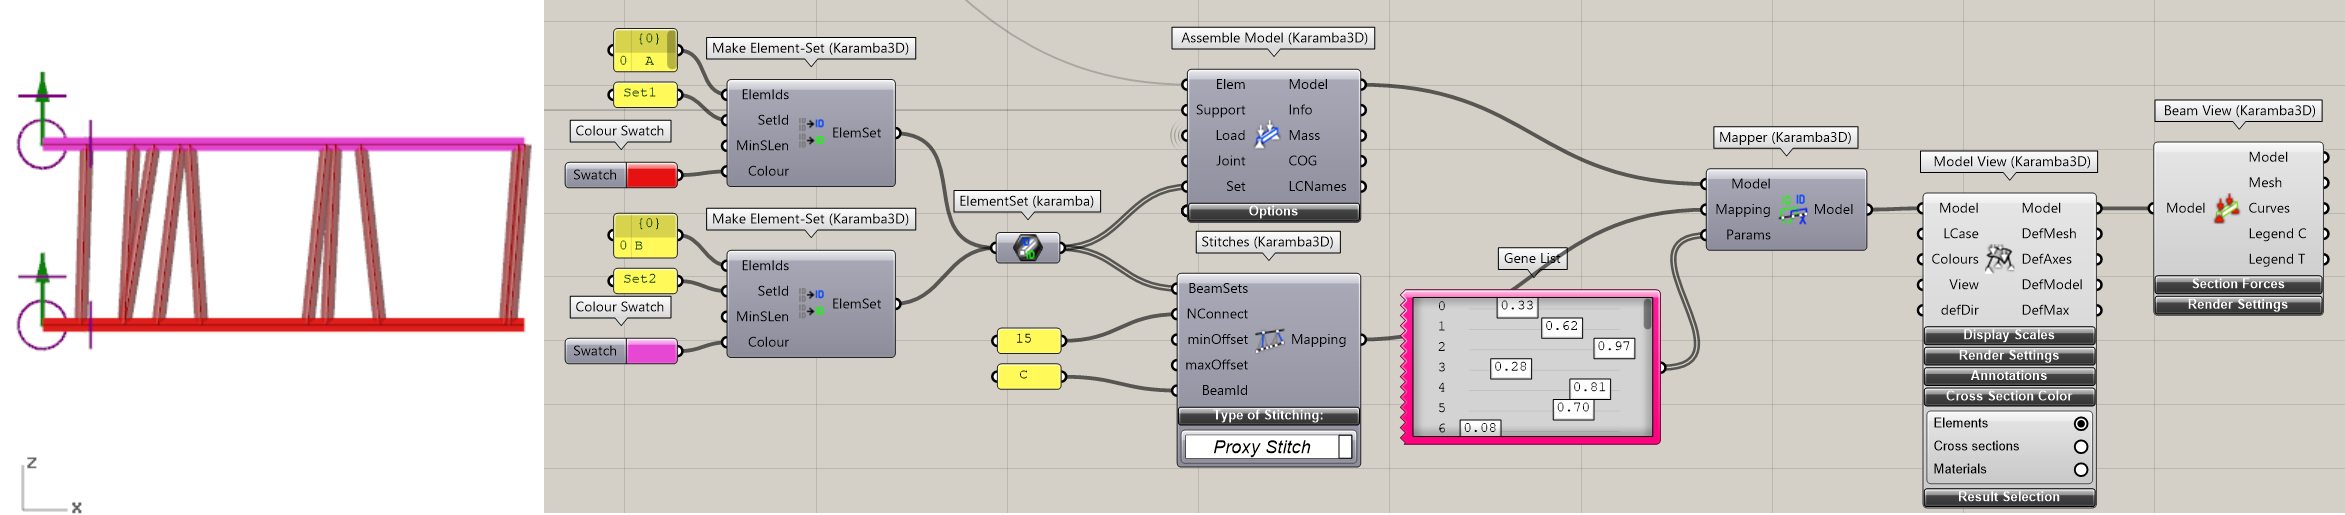Image resolution: width=2345 pixels, height=515 pixels.
Task: Expand the Section Forces panel
Action: pos(2237,285)
